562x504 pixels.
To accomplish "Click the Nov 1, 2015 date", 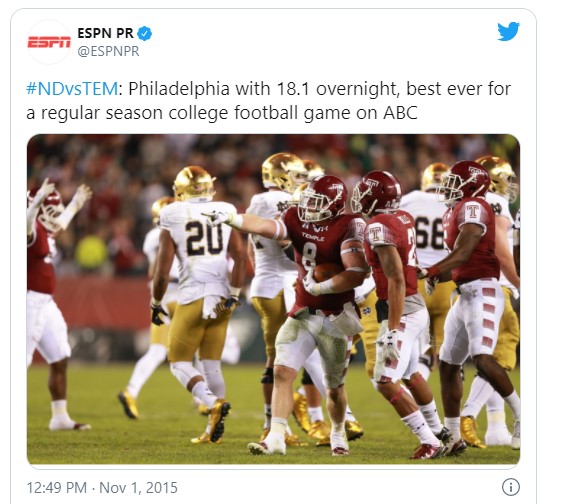I will pos(138,488).
